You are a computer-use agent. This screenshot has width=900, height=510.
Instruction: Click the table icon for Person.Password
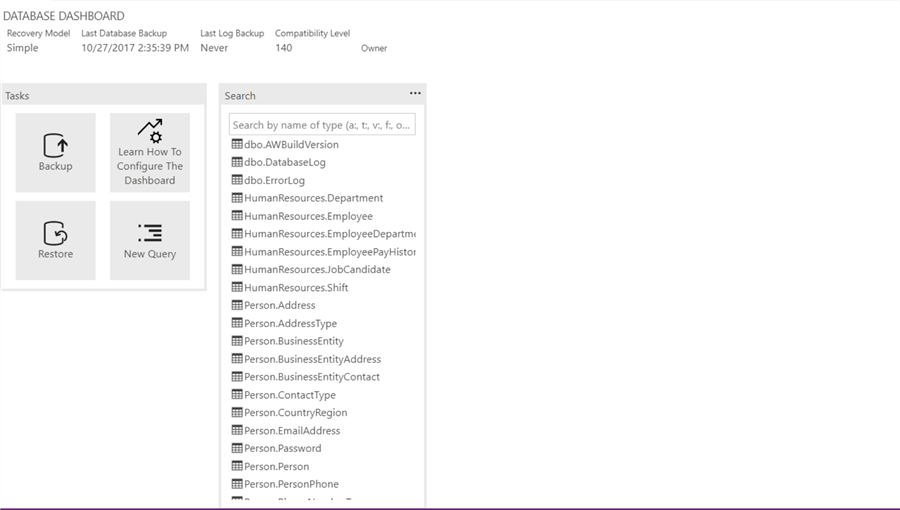(x=237, y=448)
